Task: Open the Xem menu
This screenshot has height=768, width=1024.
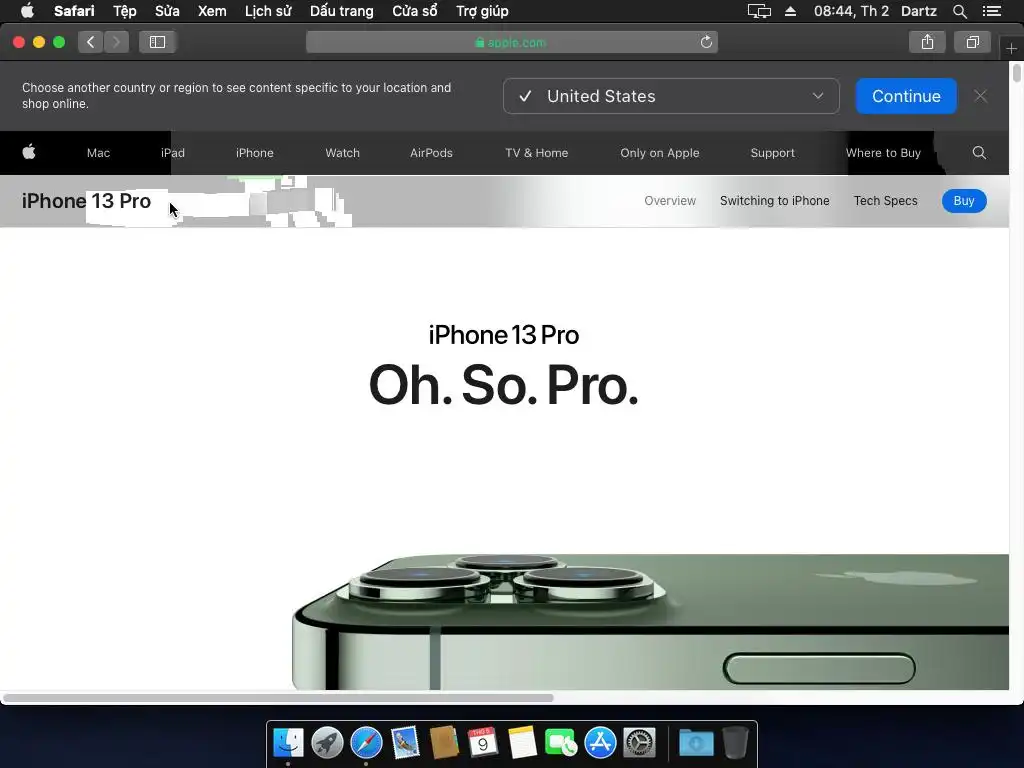Action: [x=212, y=11]
